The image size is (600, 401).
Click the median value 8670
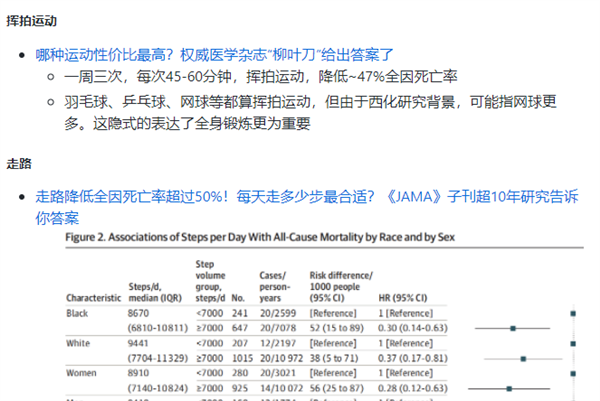point(138,313)
